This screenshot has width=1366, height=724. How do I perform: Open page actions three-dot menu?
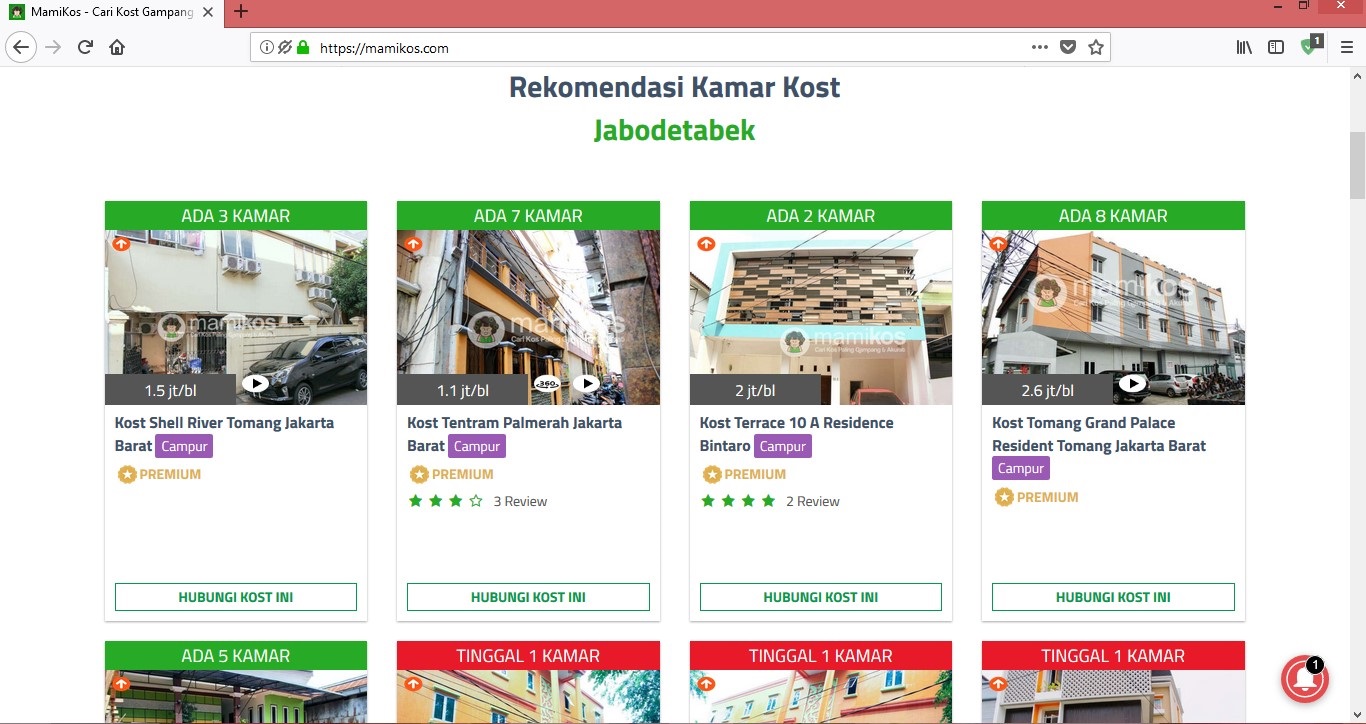click(x=1040, y=47)
